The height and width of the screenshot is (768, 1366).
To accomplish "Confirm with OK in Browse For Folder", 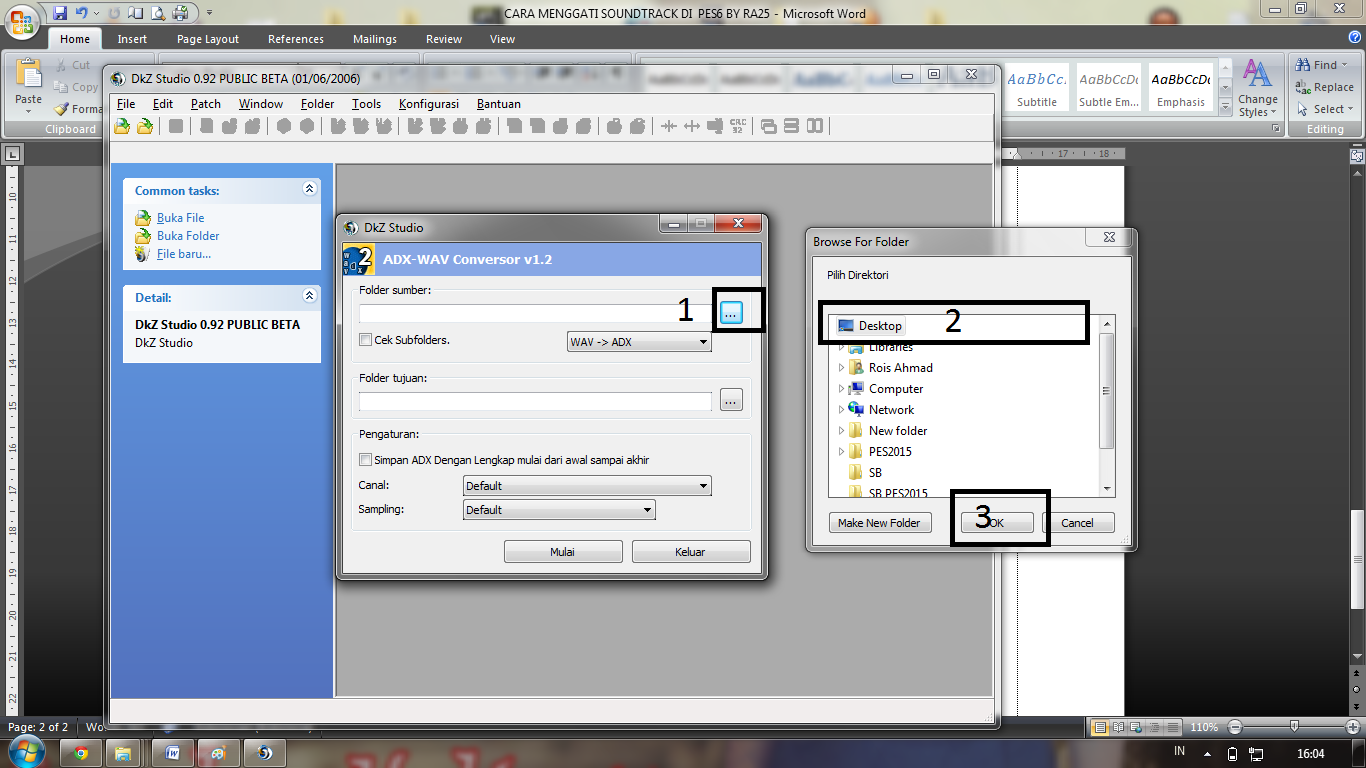I will point(997,523).
